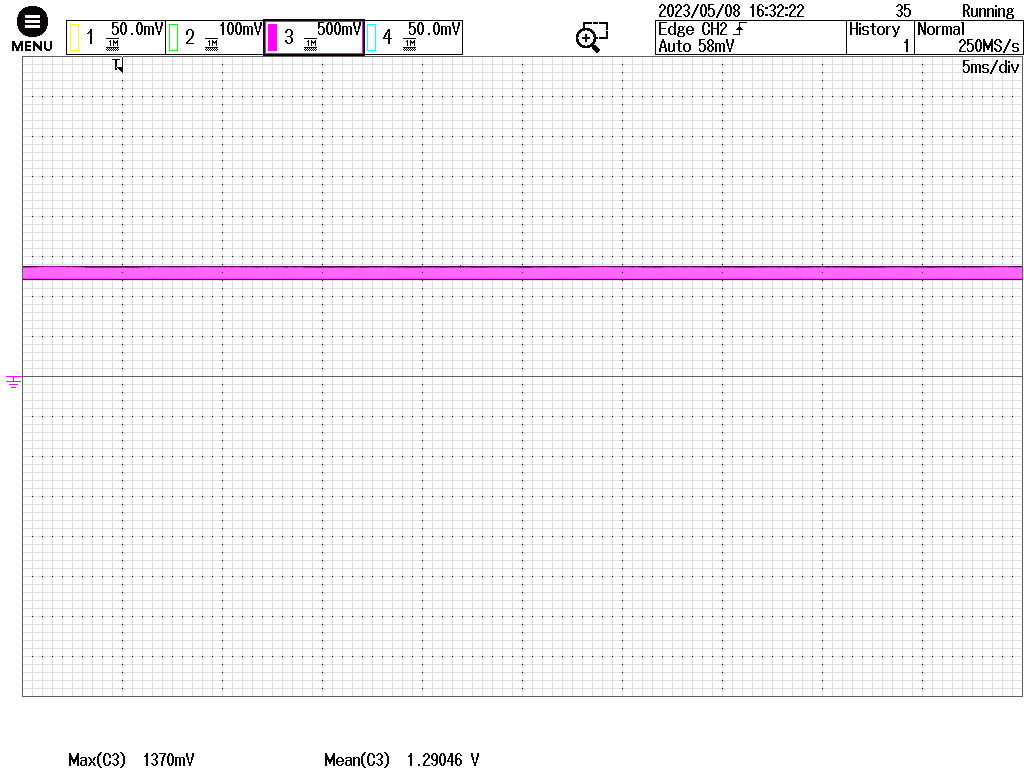The height and width of the screenshot is (768, 1024).
Task: Click the Running status indicator
Action: [x=987, y=11]
